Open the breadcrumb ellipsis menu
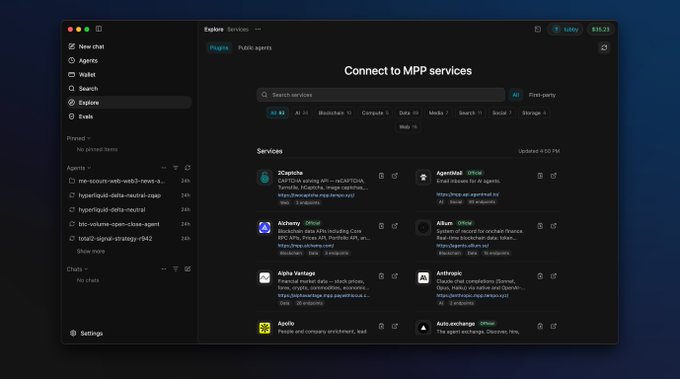This screenshot has height=379, width=680. tap(258, 29)
